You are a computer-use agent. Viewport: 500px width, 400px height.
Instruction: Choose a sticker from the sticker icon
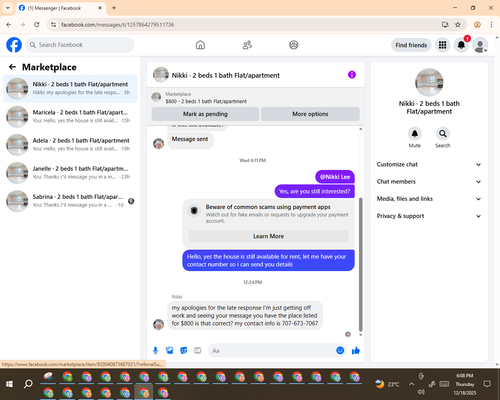(184, 351)
